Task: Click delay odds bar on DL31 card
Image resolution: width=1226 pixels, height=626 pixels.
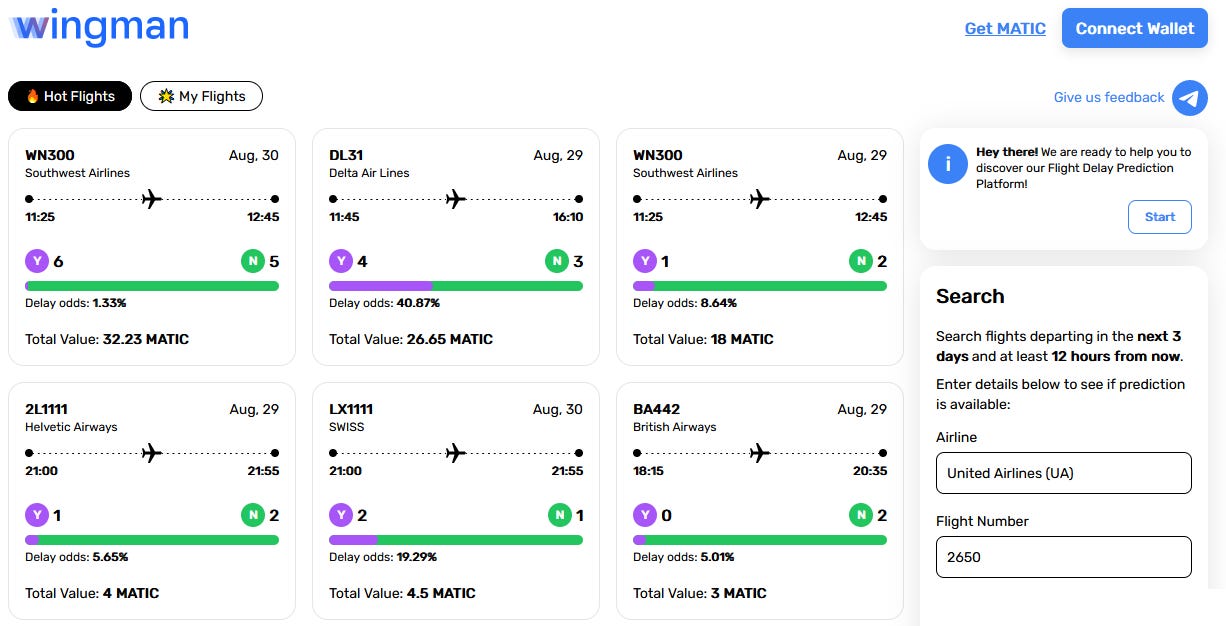Action: click(x=456, y=286)
